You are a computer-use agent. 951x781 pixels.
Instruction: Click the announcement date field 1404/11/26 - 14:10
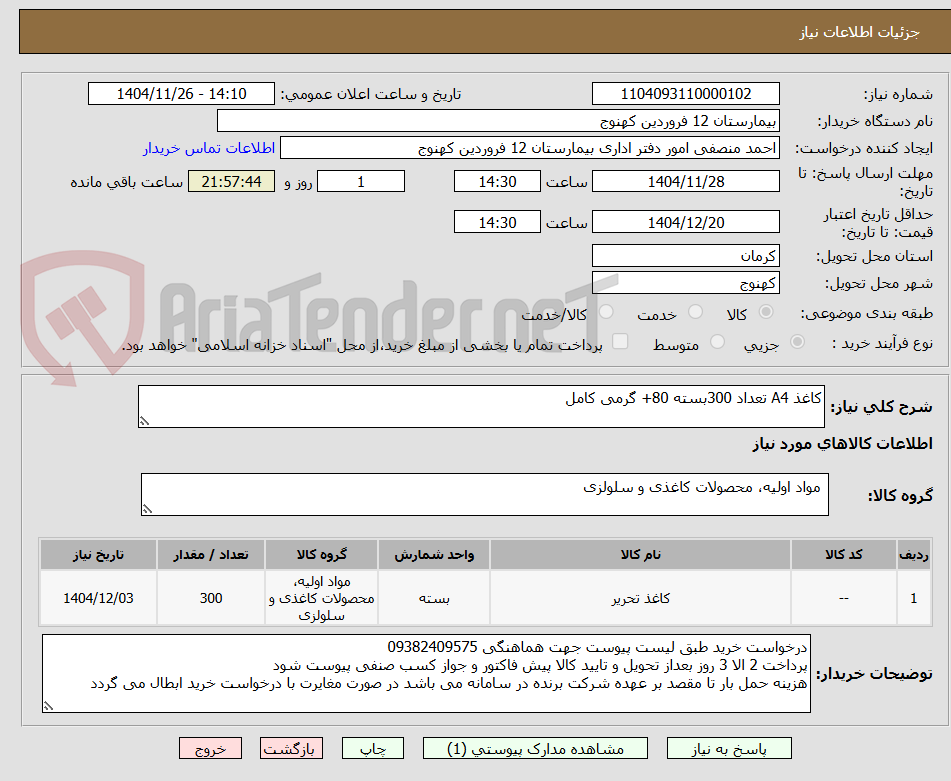pos(181,94)
